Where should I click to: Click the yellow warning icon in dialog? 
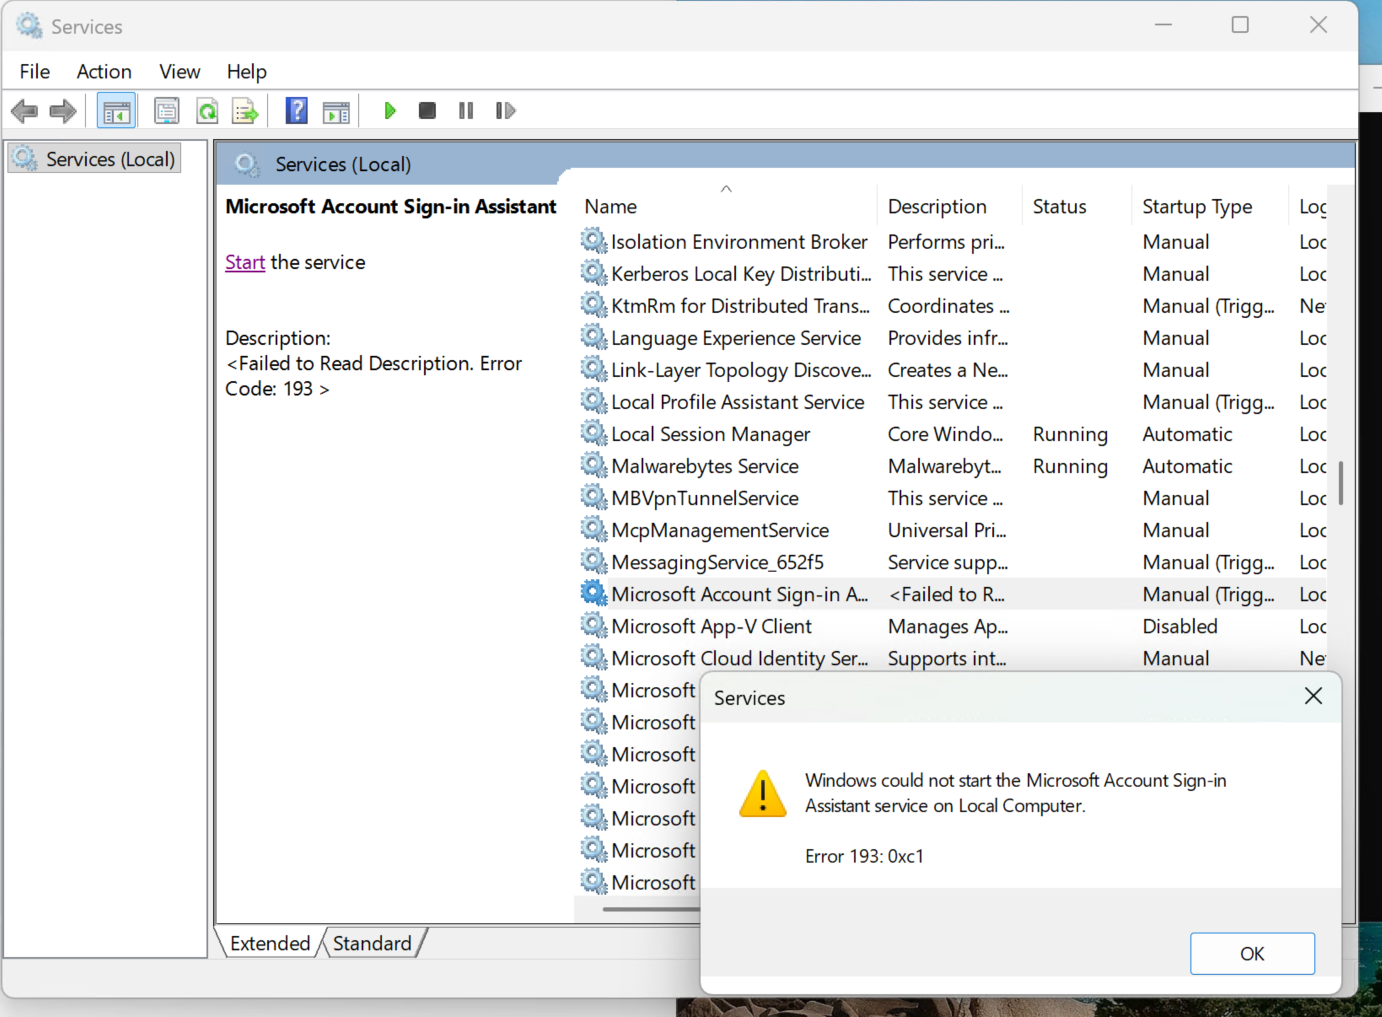coord(763,794)
